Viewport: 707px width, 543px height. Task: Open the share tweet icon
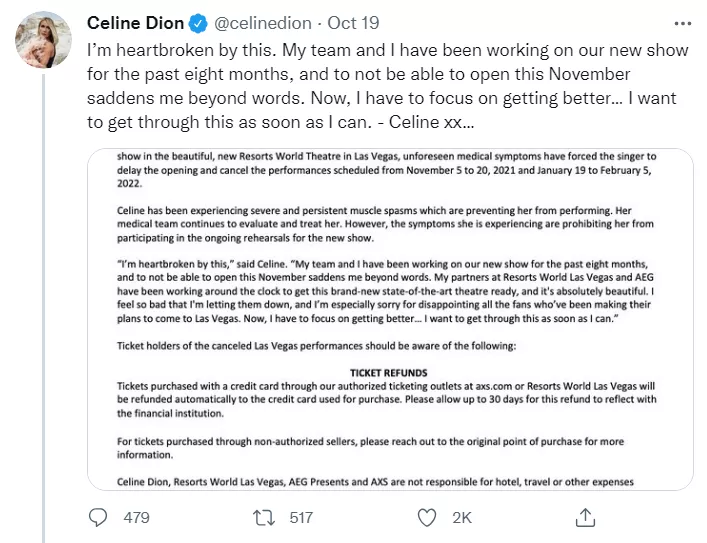click(x=588, y=517)
